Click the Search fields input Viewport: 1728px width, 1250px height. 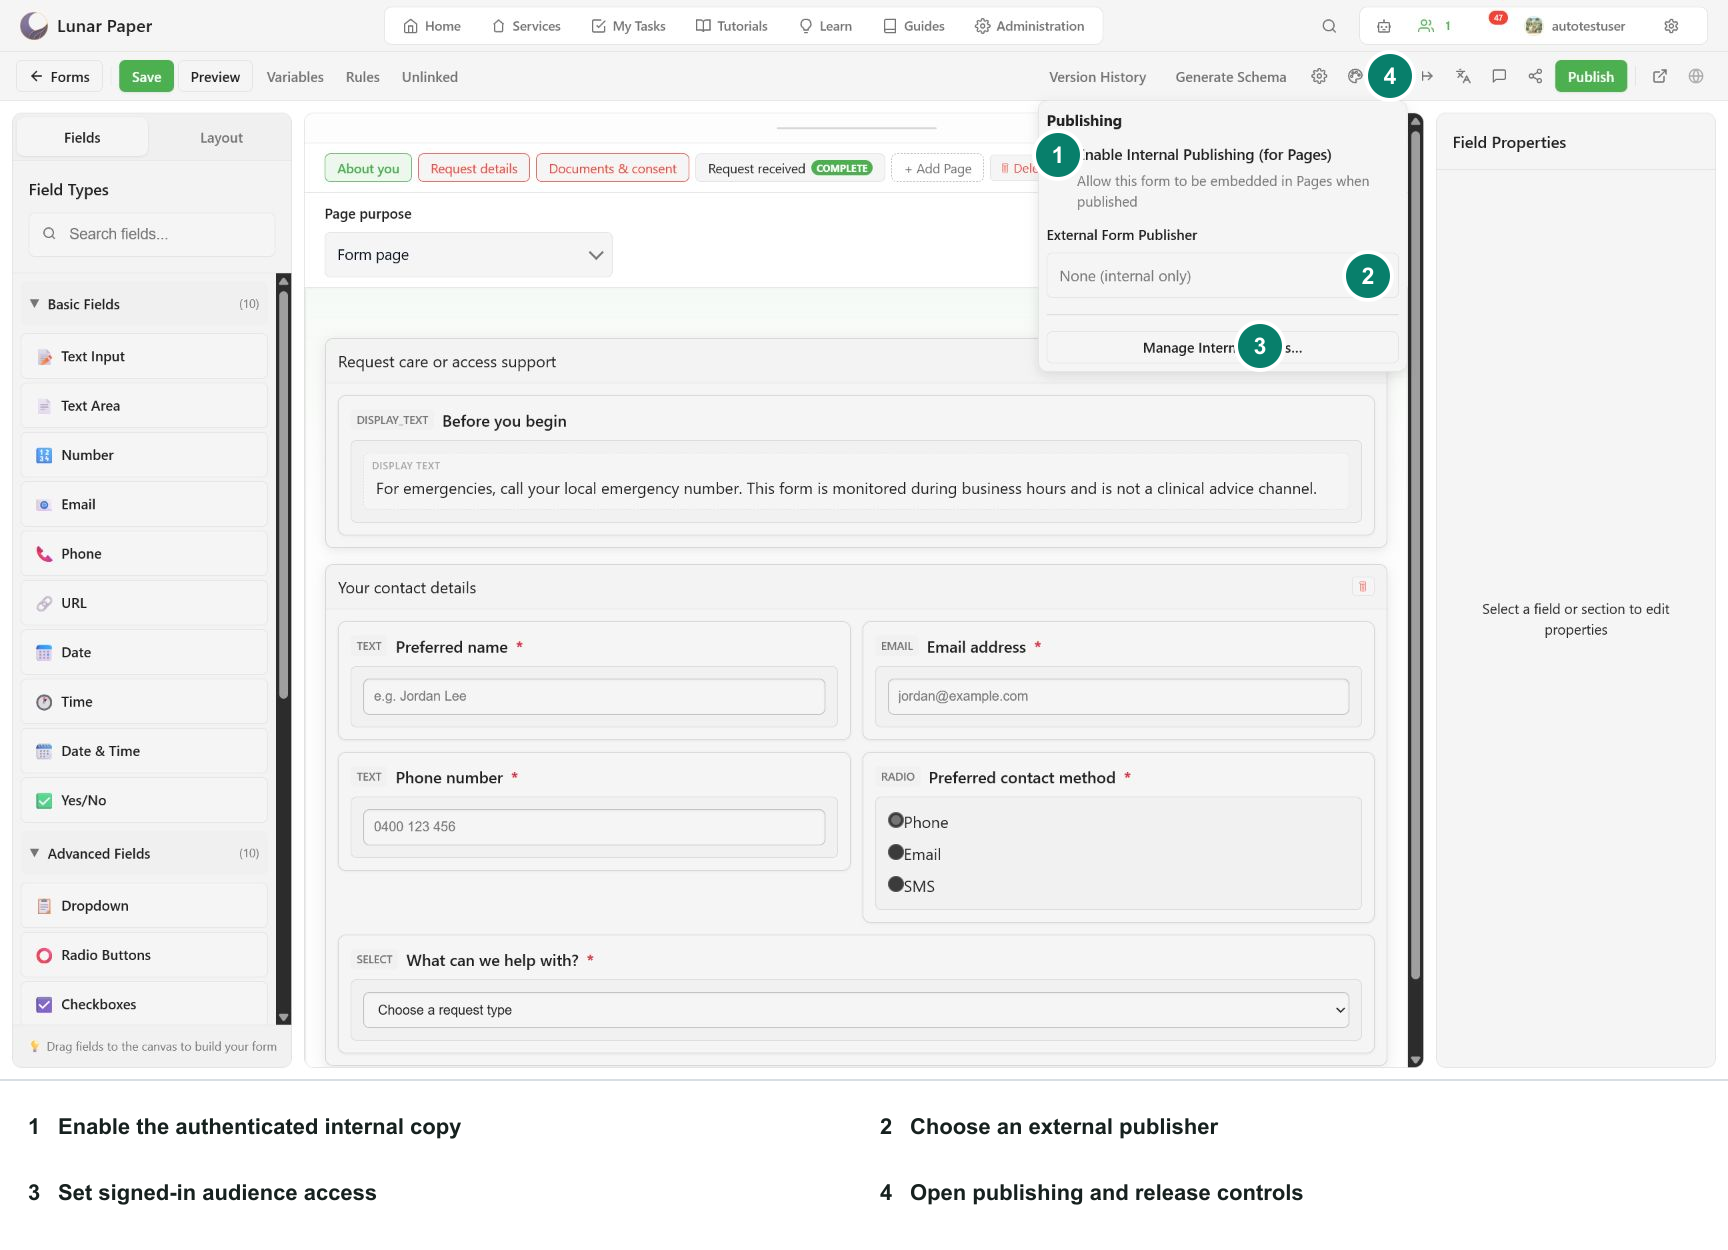tap(152, 234)
